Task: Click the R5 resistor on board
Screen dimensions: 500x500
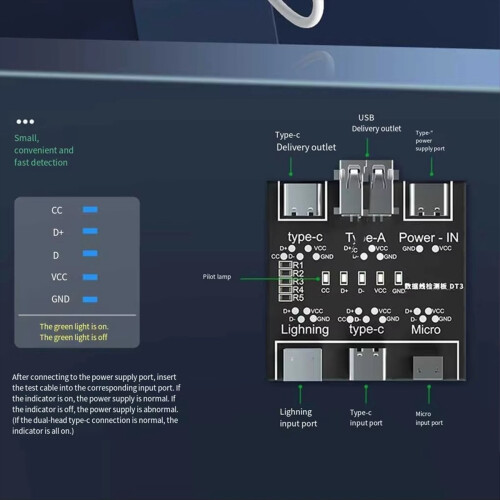Action: click(x=285, y=297)
